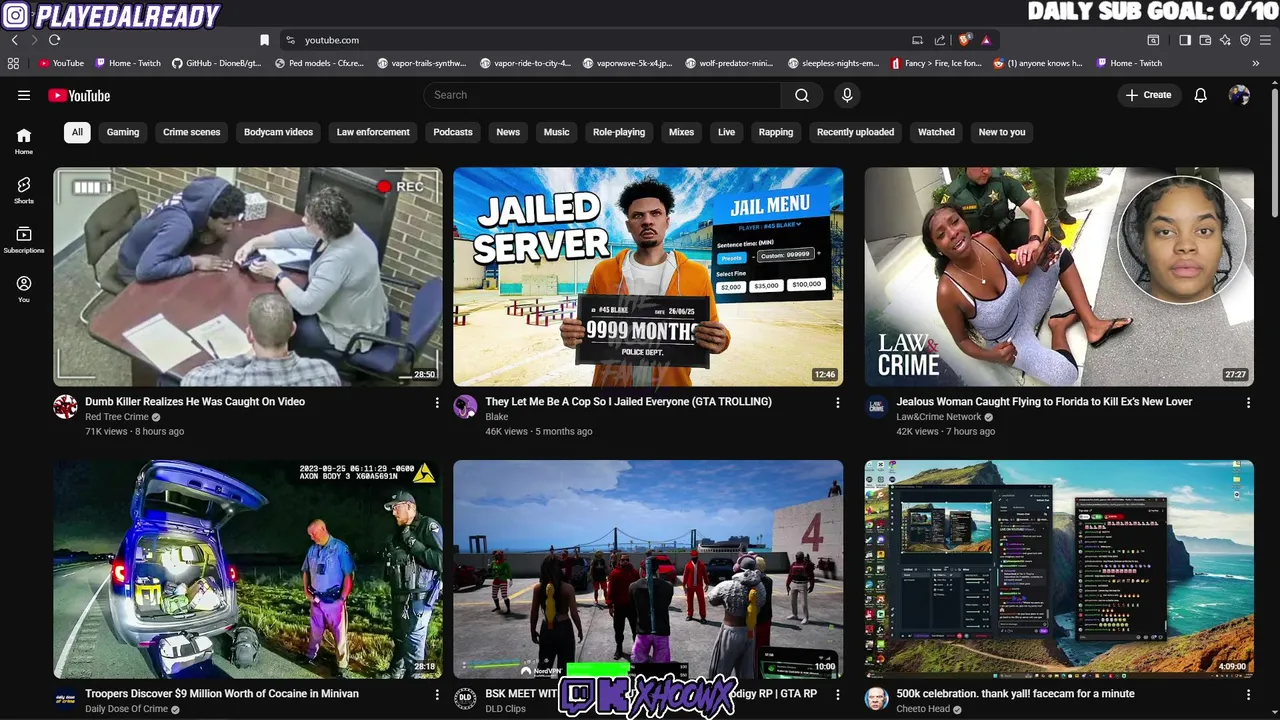Open the Leo AI sparkle icon

(x=1225, y=40)
